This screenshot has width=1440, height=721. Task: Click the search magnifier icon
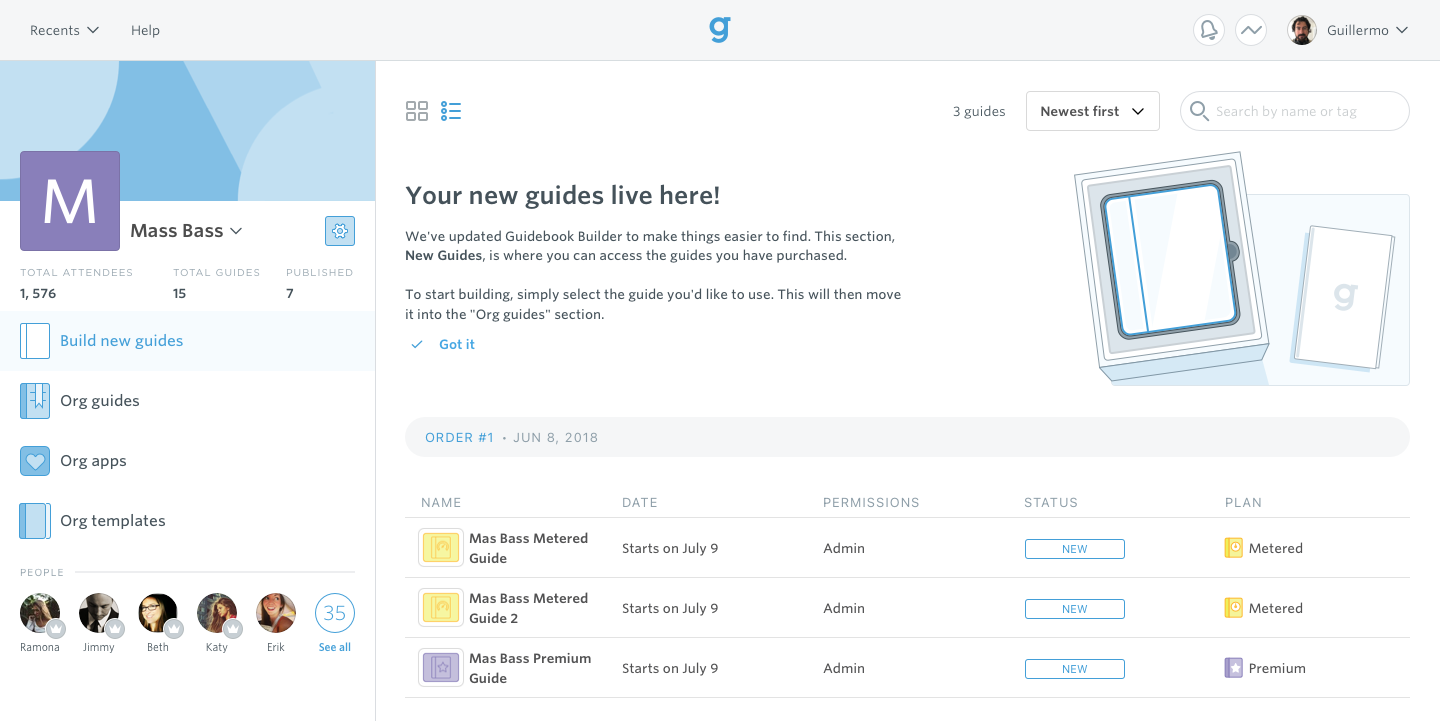(x=1199, y=111)
